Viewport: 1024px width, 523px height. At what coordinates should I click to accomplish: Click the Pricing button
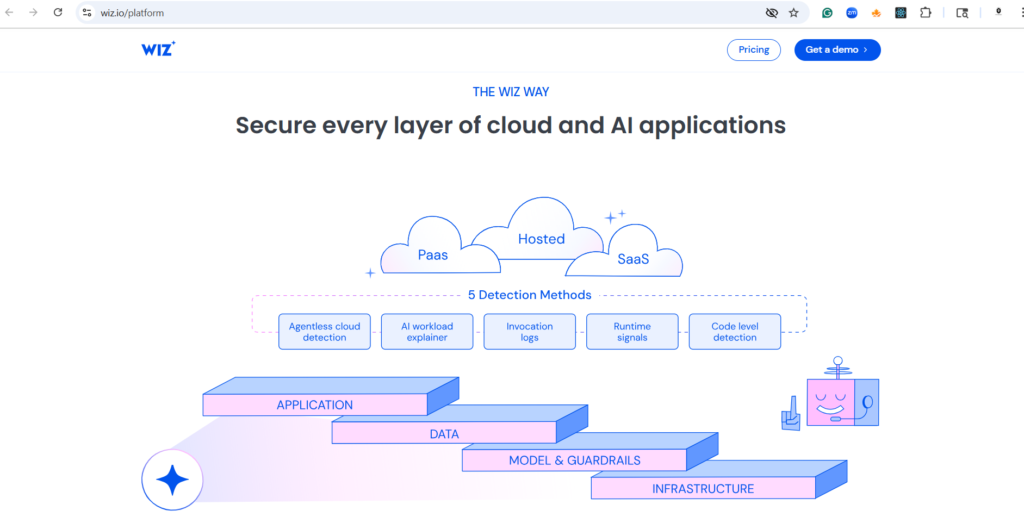click(x=754, y=50)
